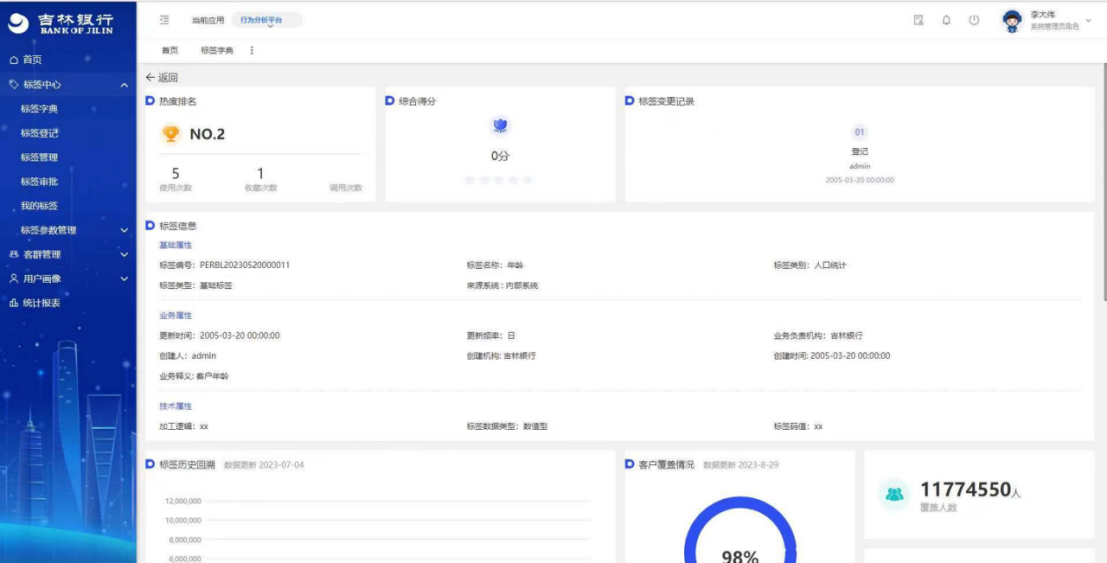Click the 基础属性 section heading
The width and height of the screenshot is (1107, 563).
(x=176, y=244)
